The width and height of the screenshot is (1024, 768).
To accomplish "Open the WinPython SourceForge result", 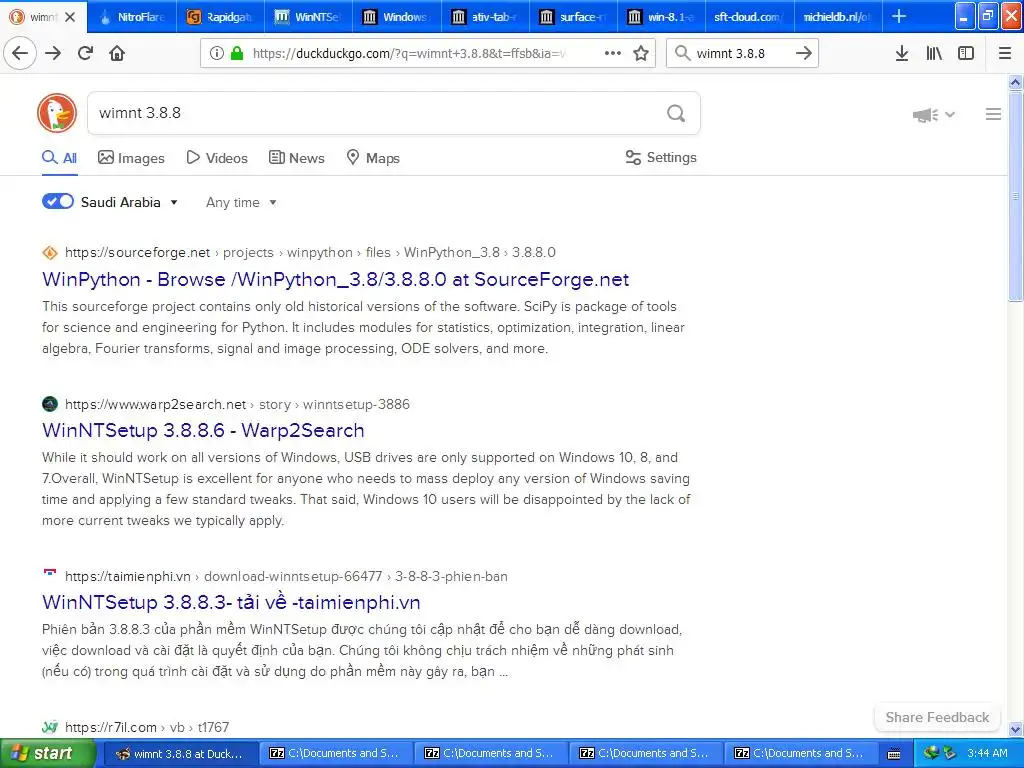I will pos(336,280).
